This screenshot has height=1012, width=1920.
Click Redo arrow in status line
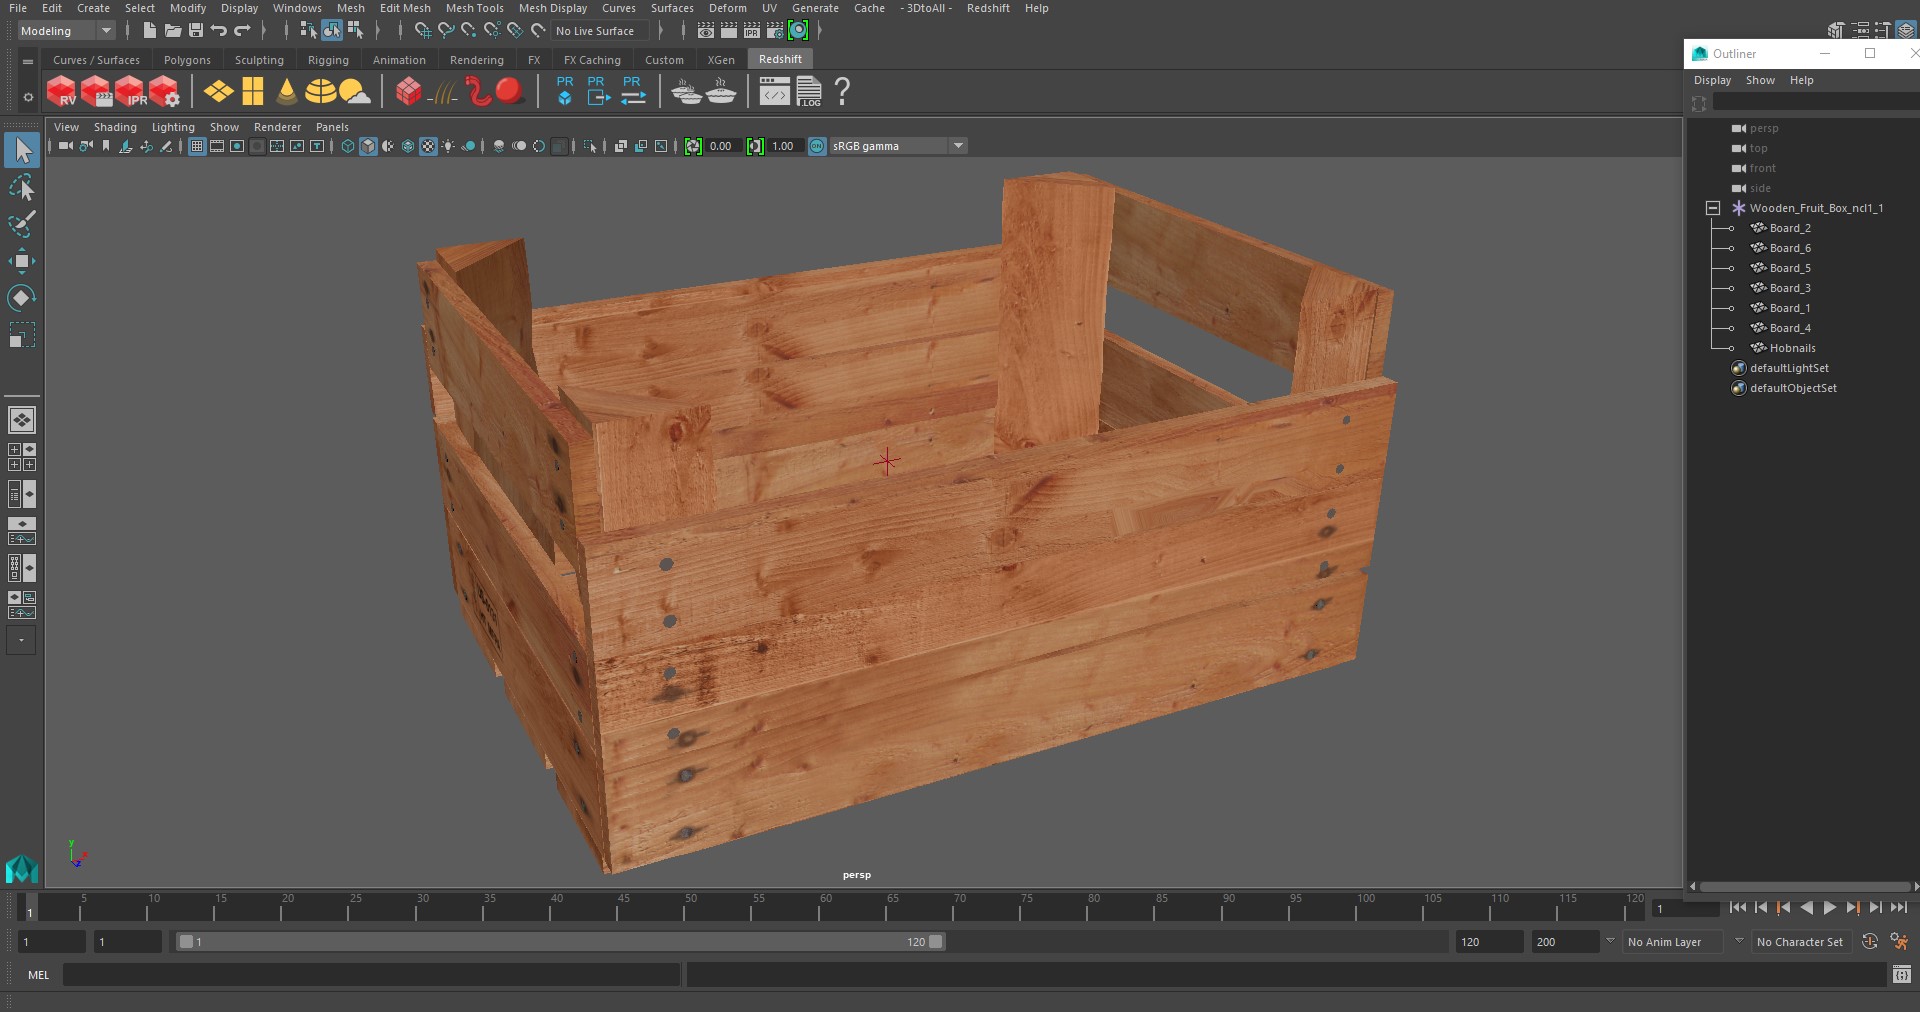pyautogui.click(x=242, y=31)
